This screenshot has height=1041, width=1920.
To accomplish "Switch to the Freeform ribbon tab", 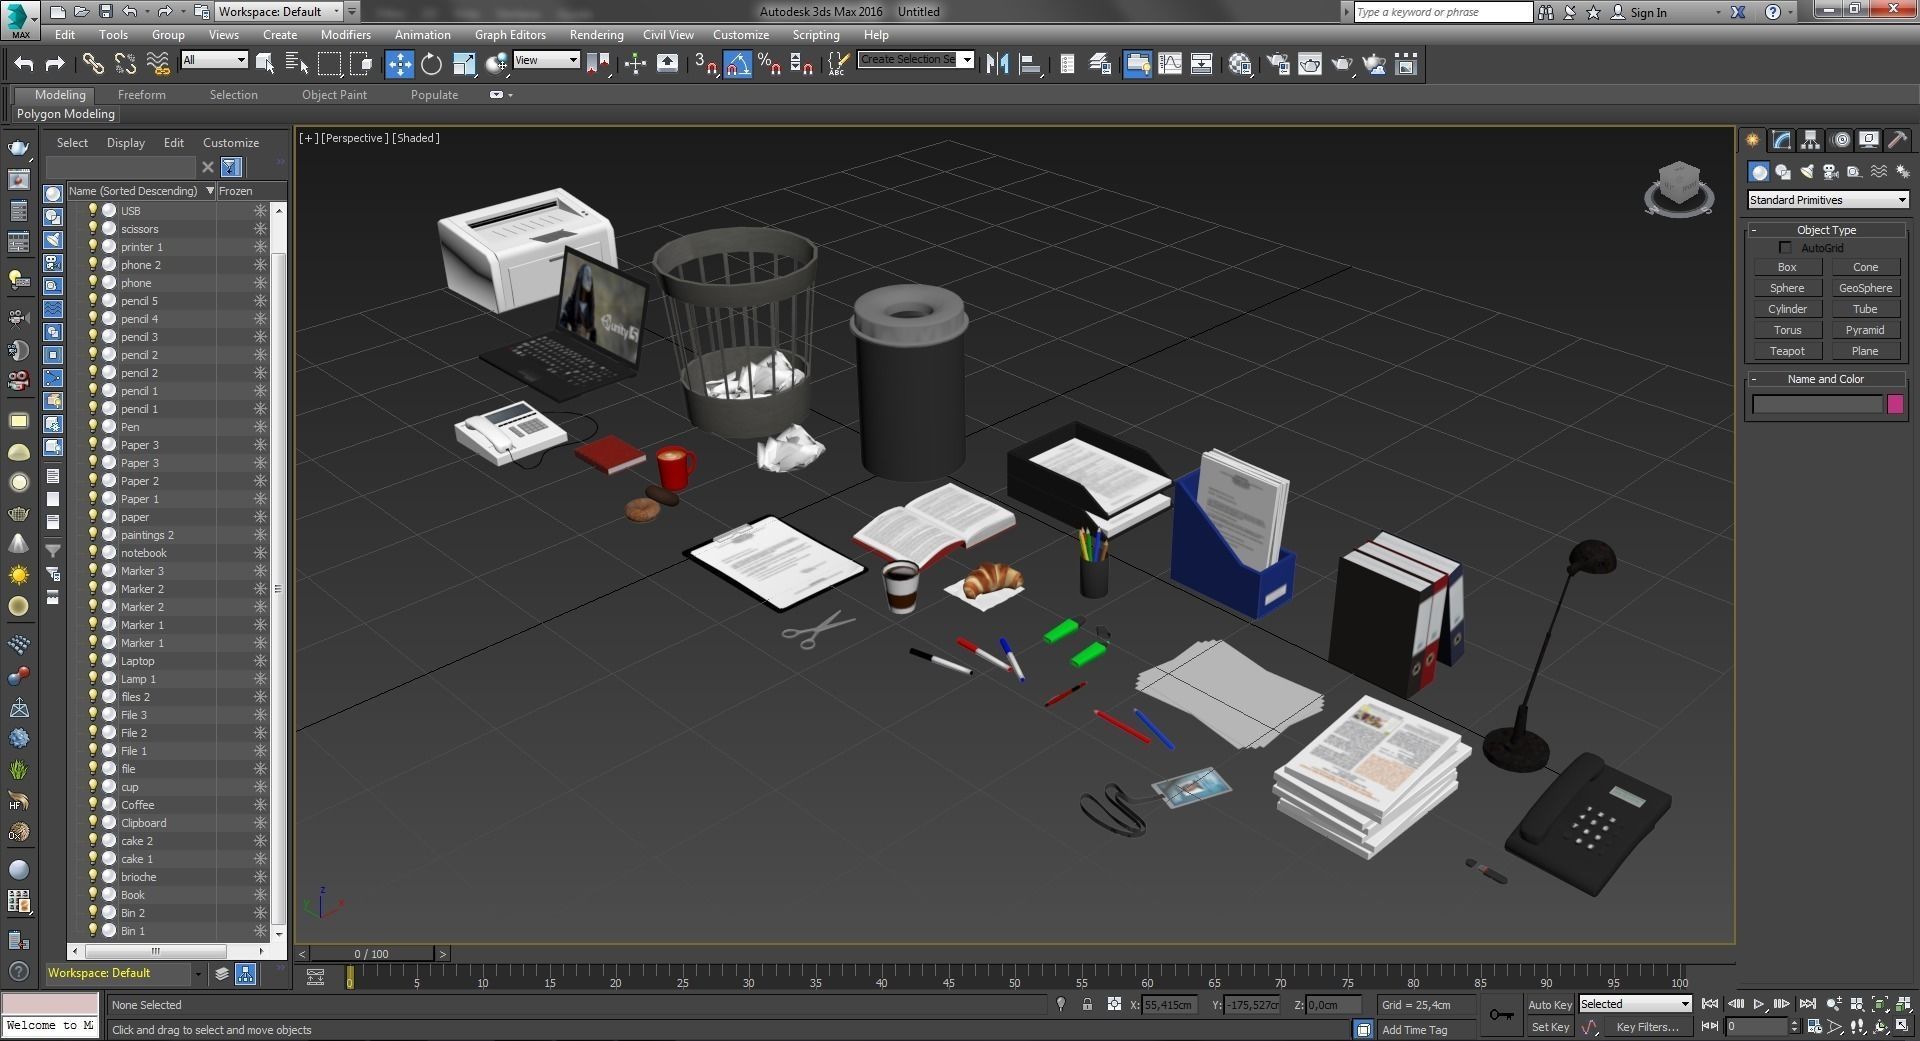I will 141,95.
